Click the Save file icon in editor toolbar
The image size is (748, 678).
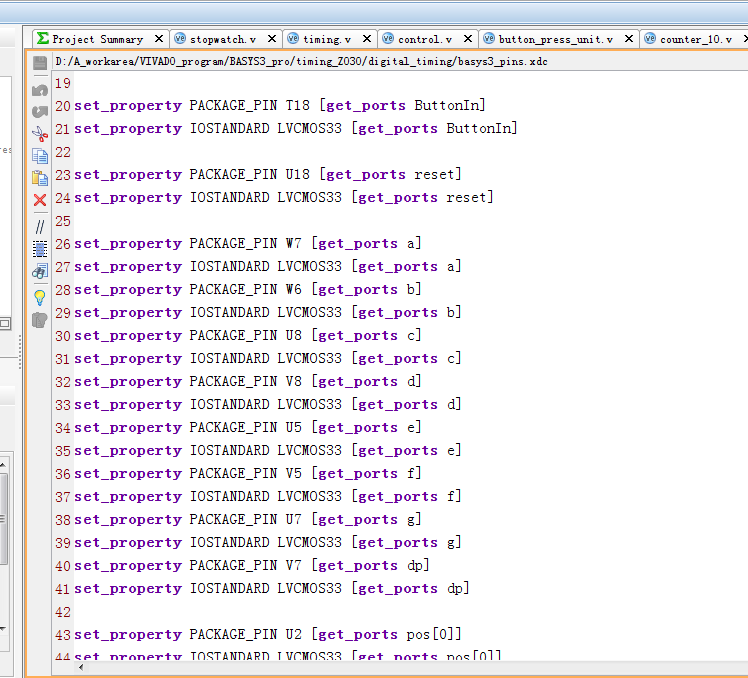click(x=40, y=63)
